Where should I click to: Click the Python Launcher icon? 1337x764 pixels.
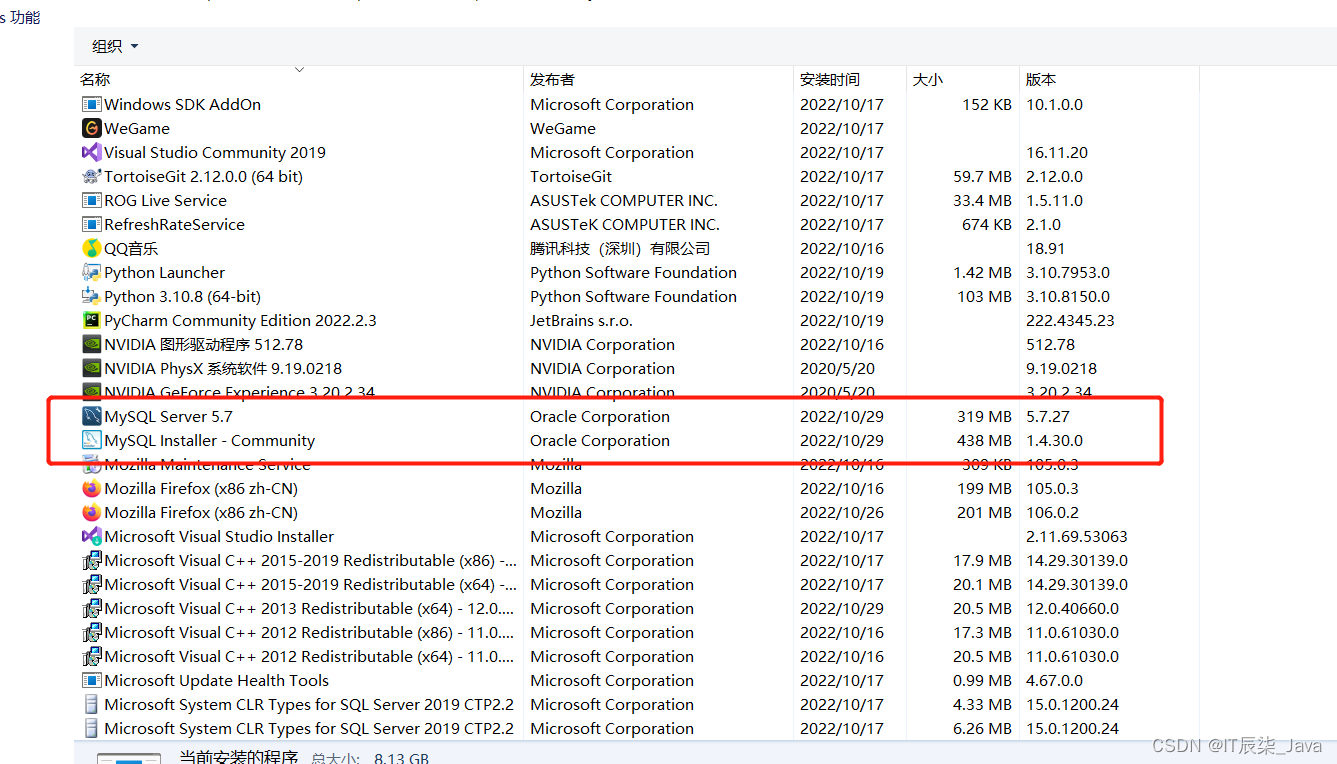(x=91, y=272)
